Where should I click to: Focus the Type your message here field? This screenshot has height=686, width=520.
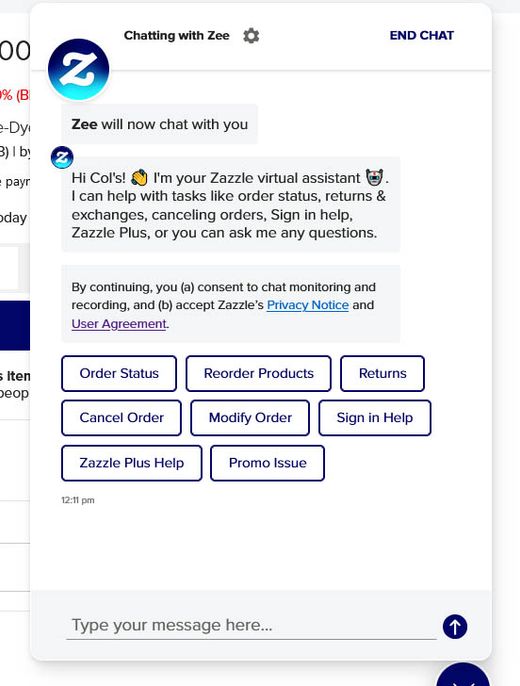(251, 626)
